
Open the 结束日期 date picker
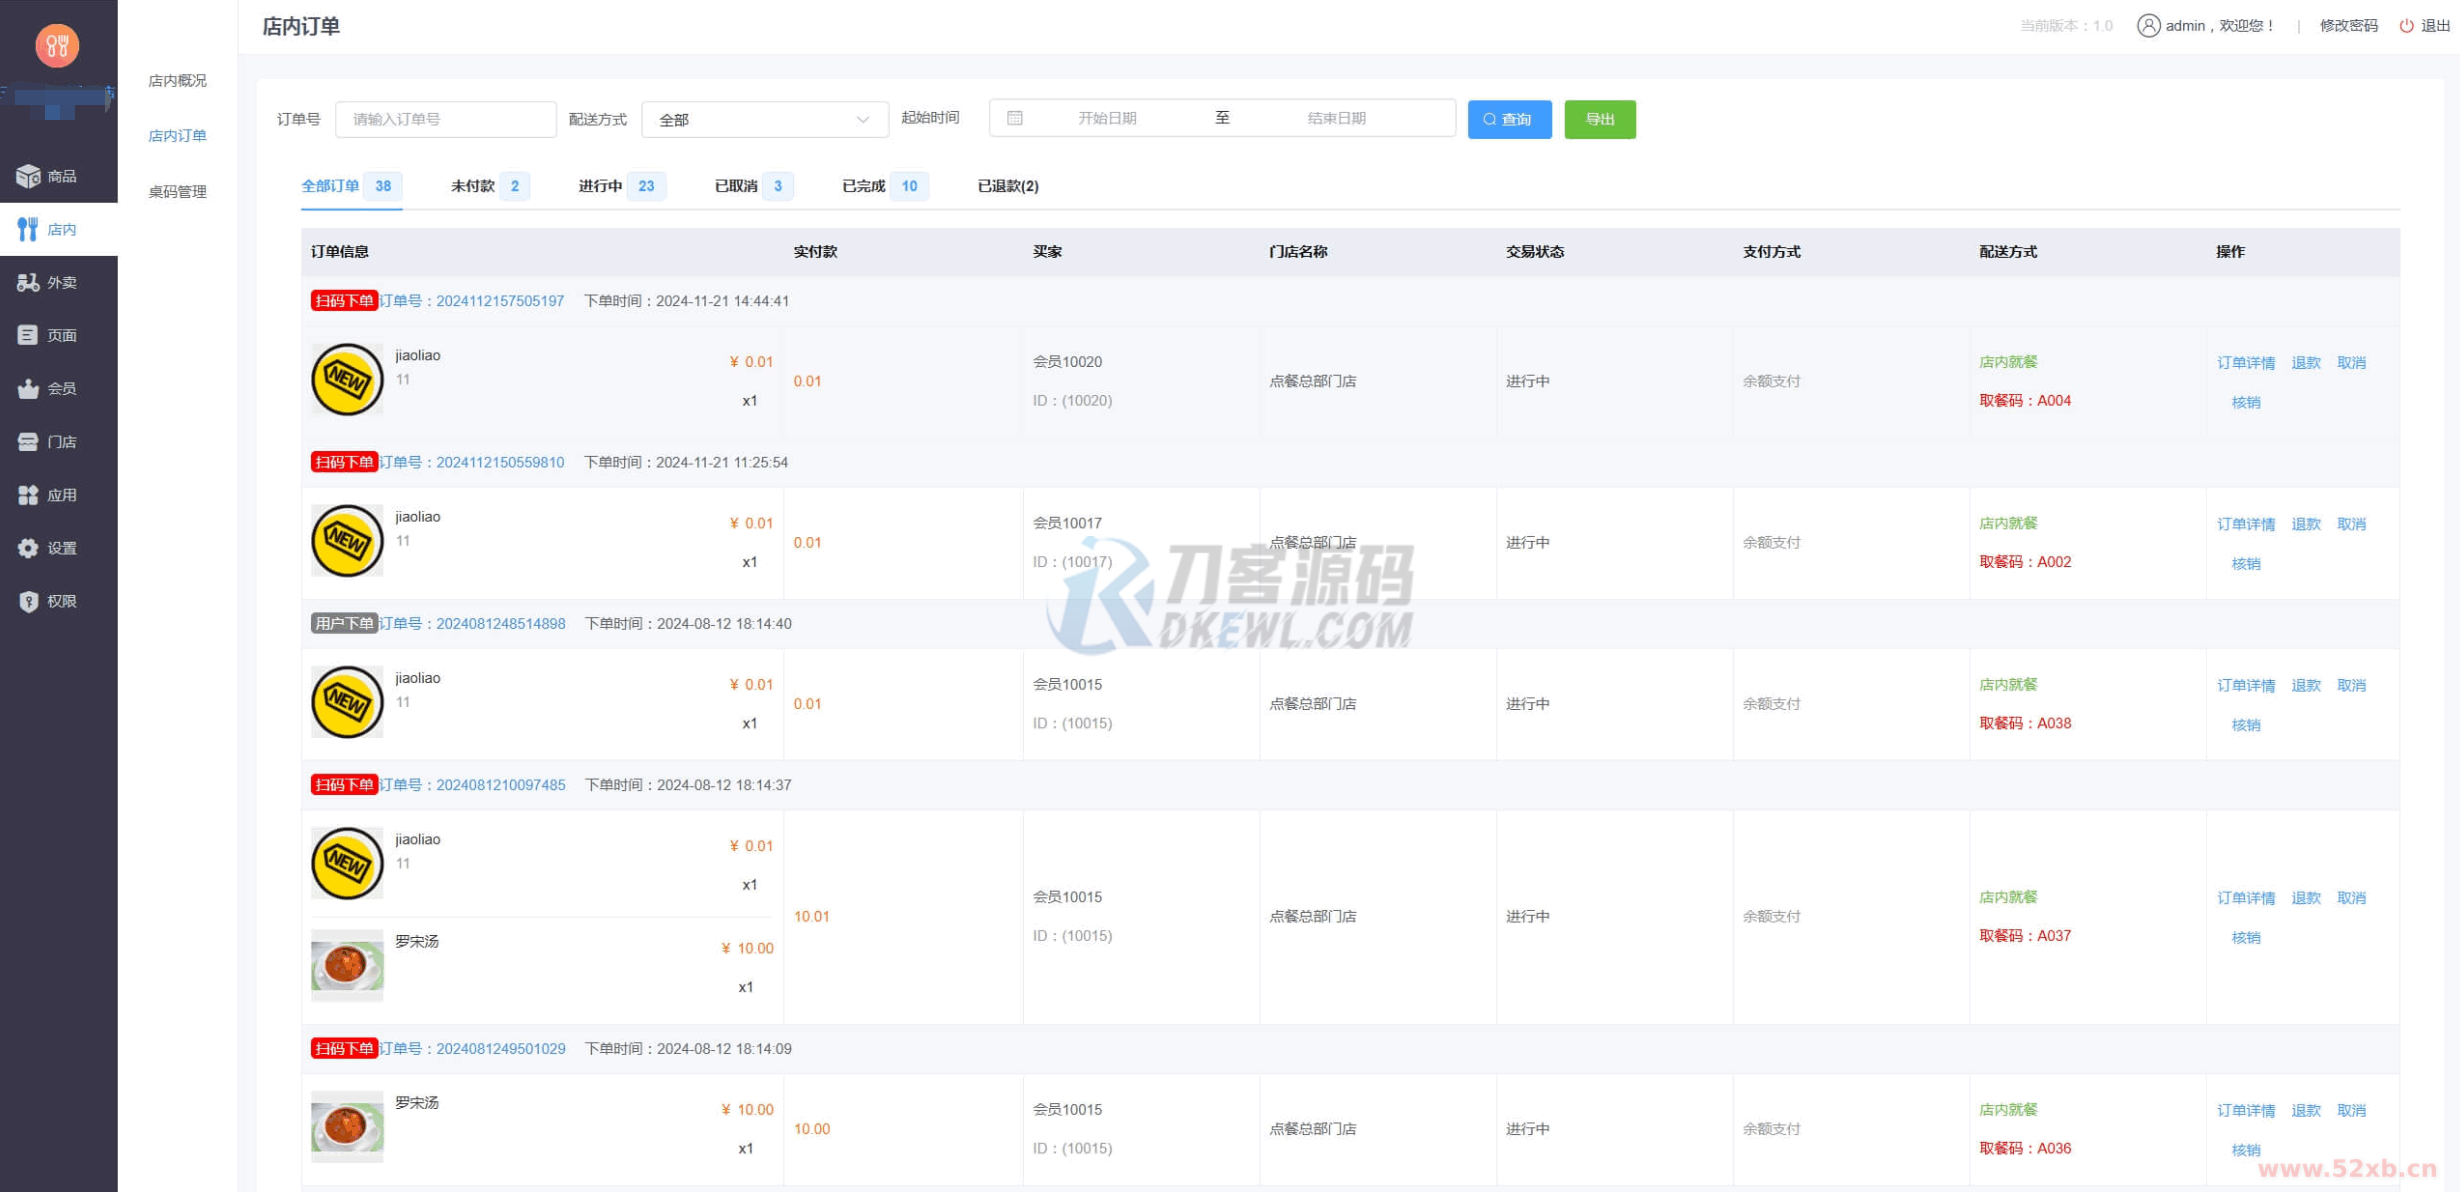(x=1335, y=118)
